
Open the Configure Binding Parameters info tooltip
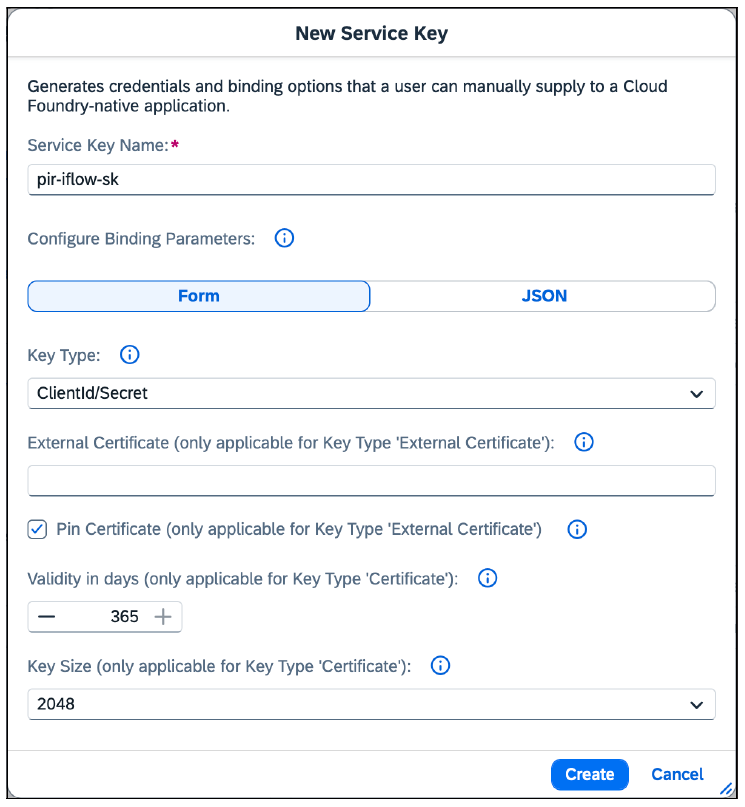pos(284,238)
